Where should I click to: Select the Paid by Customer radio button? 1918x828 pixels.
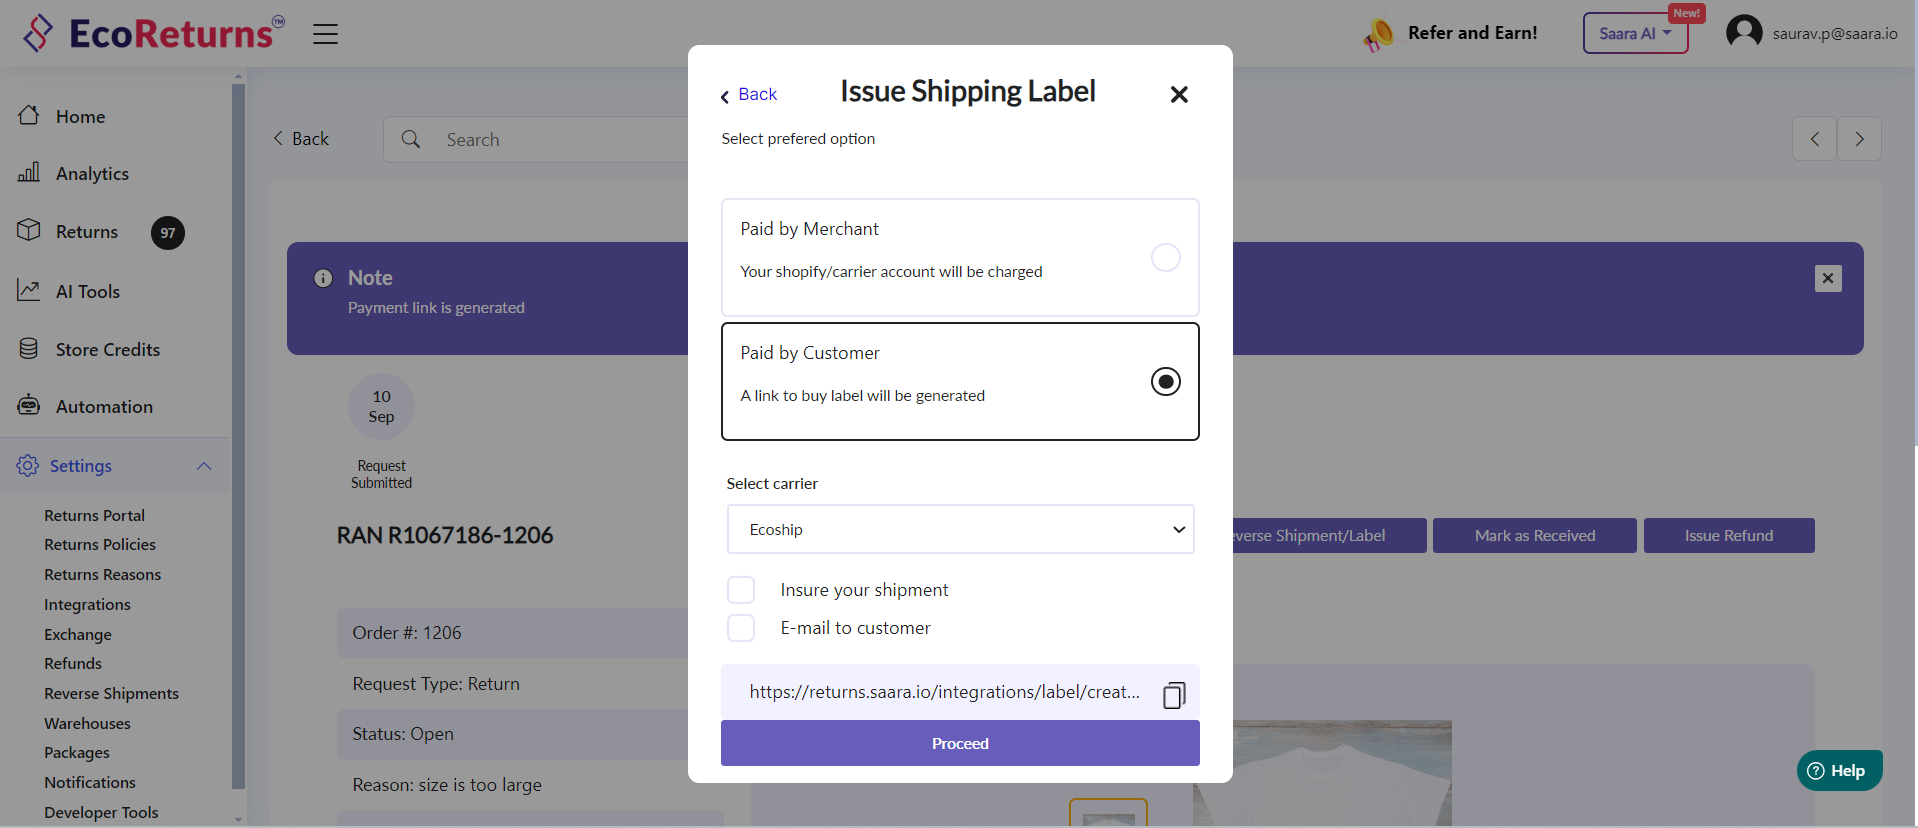pos(1165,382)
